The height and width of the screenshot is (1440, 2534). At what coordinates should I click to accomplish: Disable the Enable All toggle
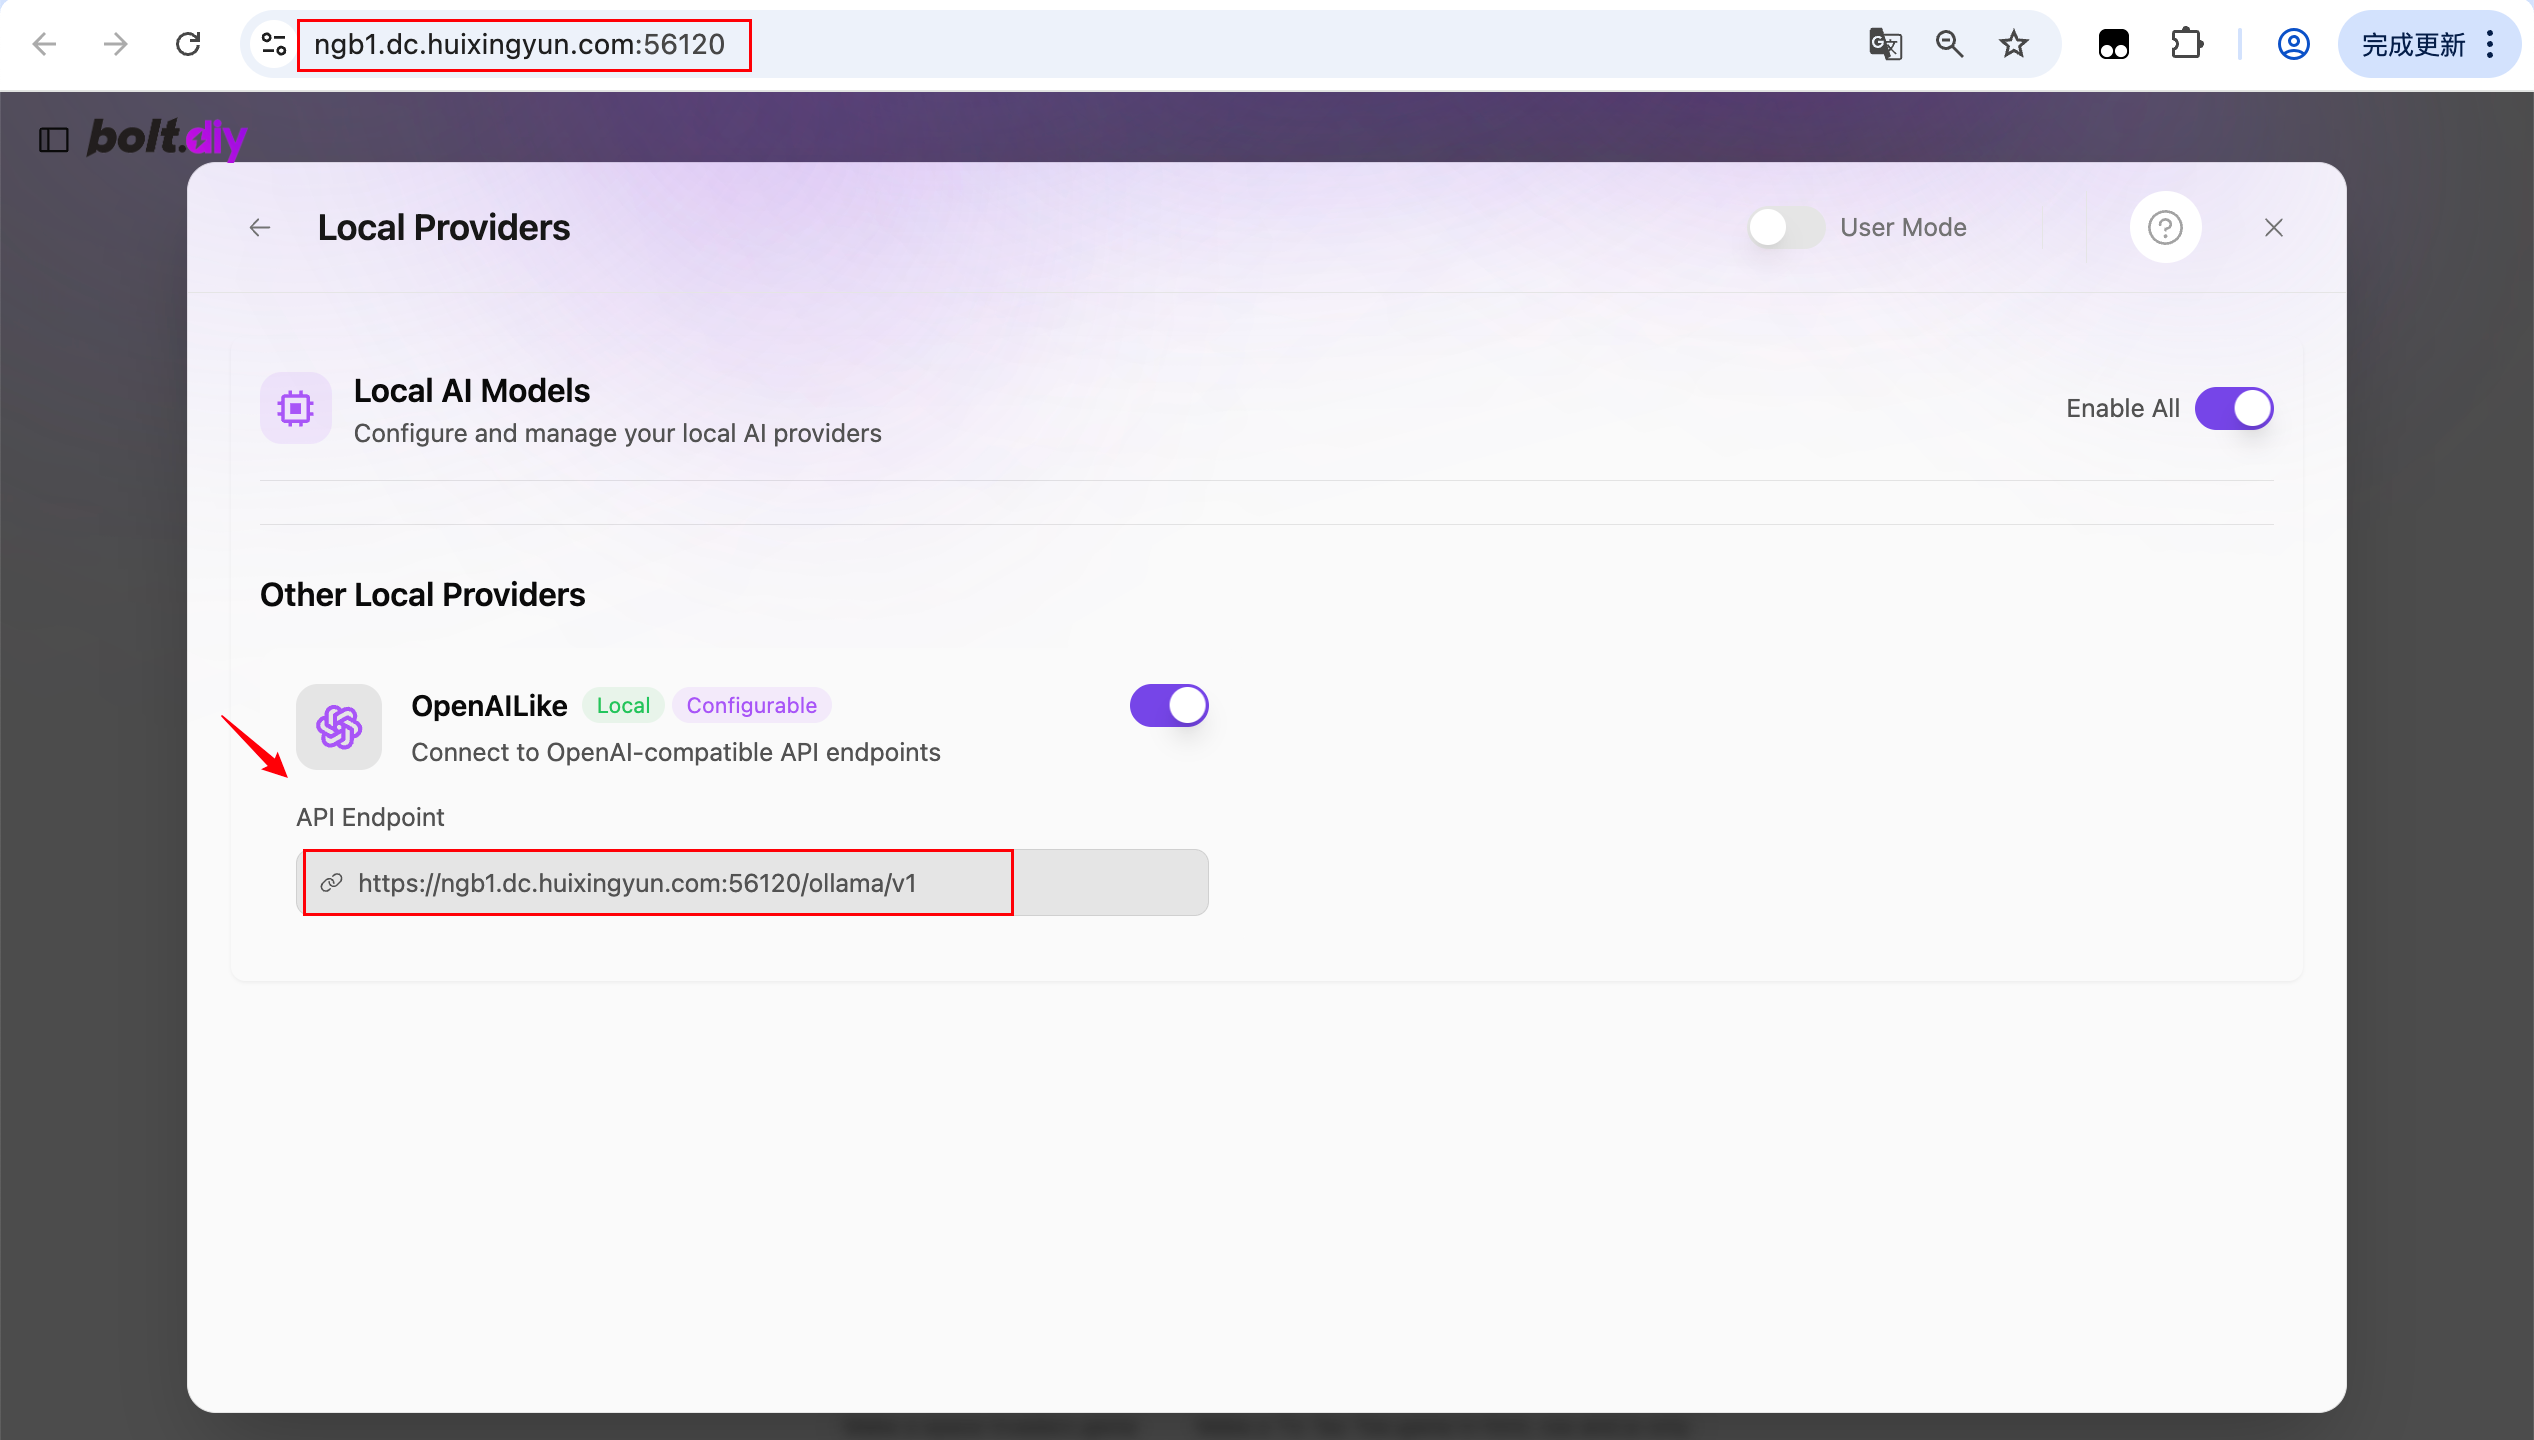pyautogui.click(x=2234, y=408)
